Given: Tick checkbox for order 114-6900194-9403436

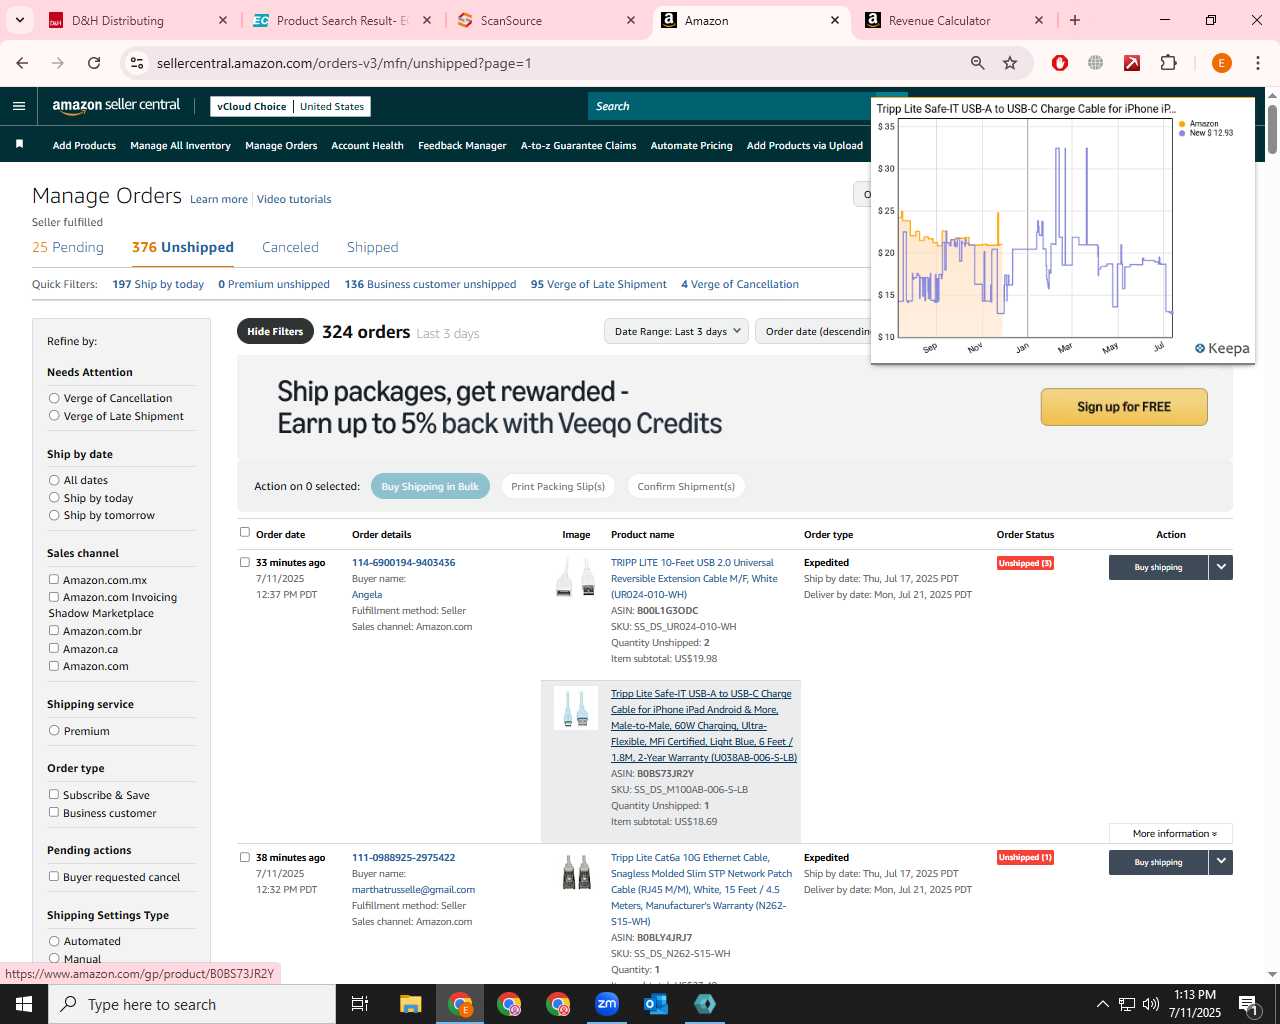Looking at the screenshot, I should tap(245, 562).
